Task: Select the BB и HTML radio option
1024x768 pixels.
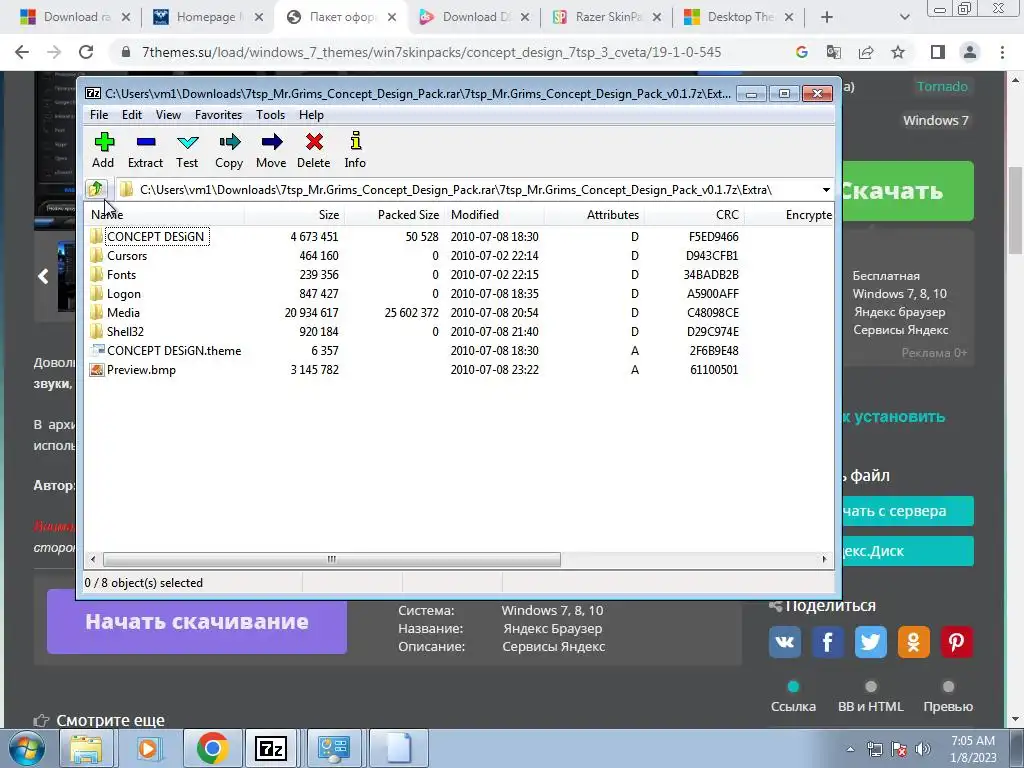Action: 871,686
